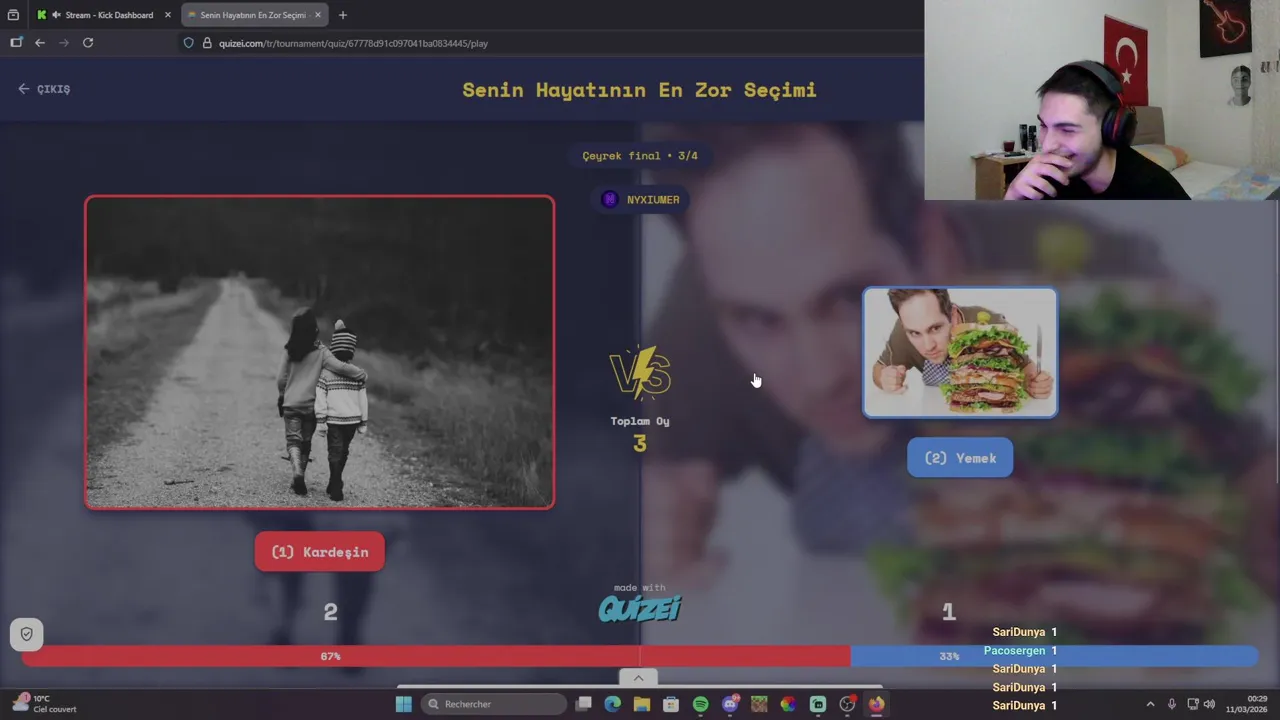Exit the quiz with ÇIKIŞ

44,89
